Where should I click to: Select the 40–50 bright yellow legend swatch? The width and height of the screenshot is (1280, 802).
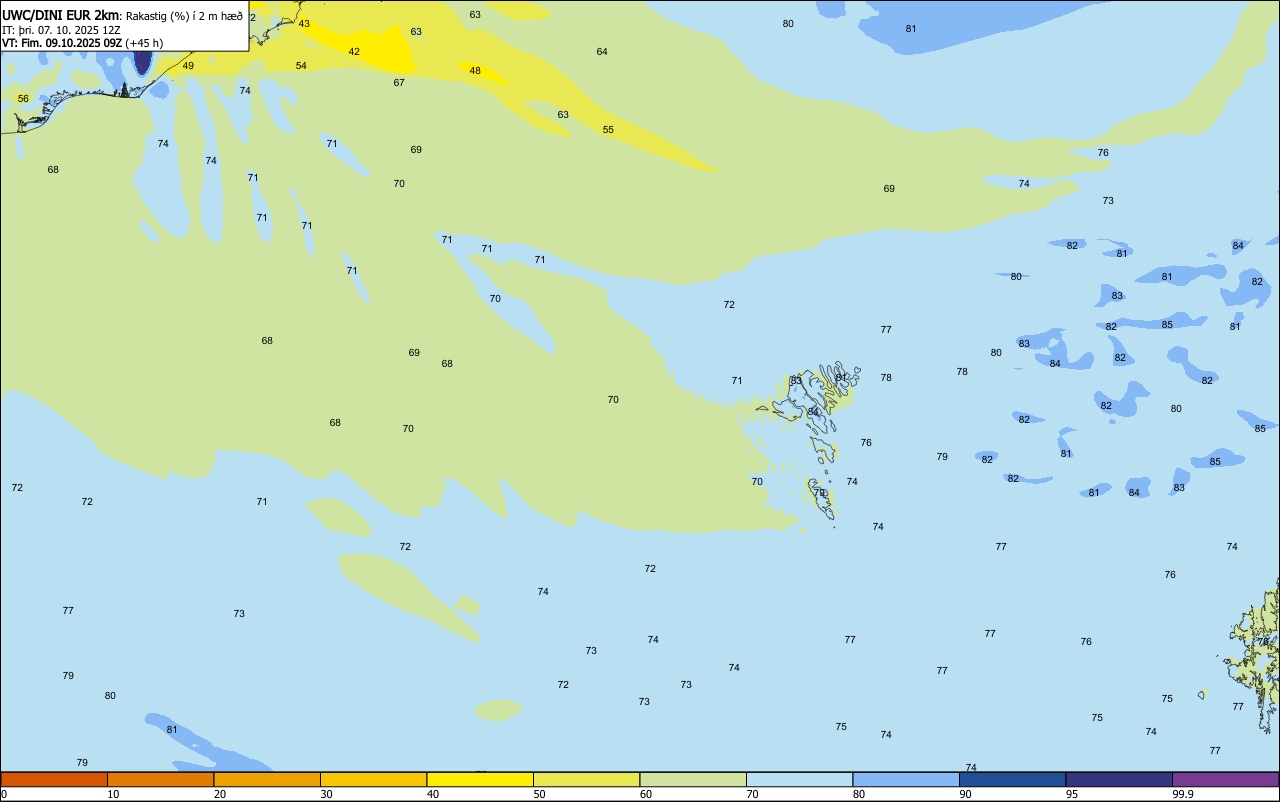pos(480,779)
